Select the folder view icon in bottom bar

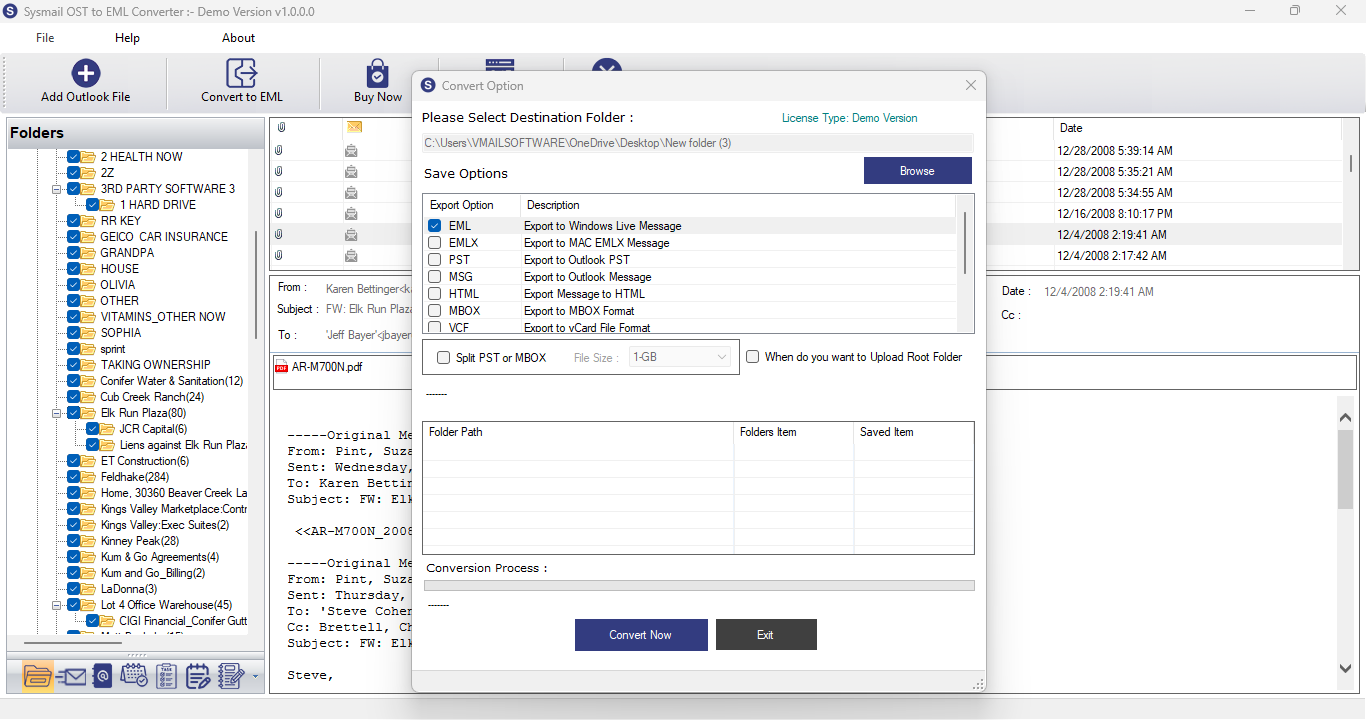(37, 677)
